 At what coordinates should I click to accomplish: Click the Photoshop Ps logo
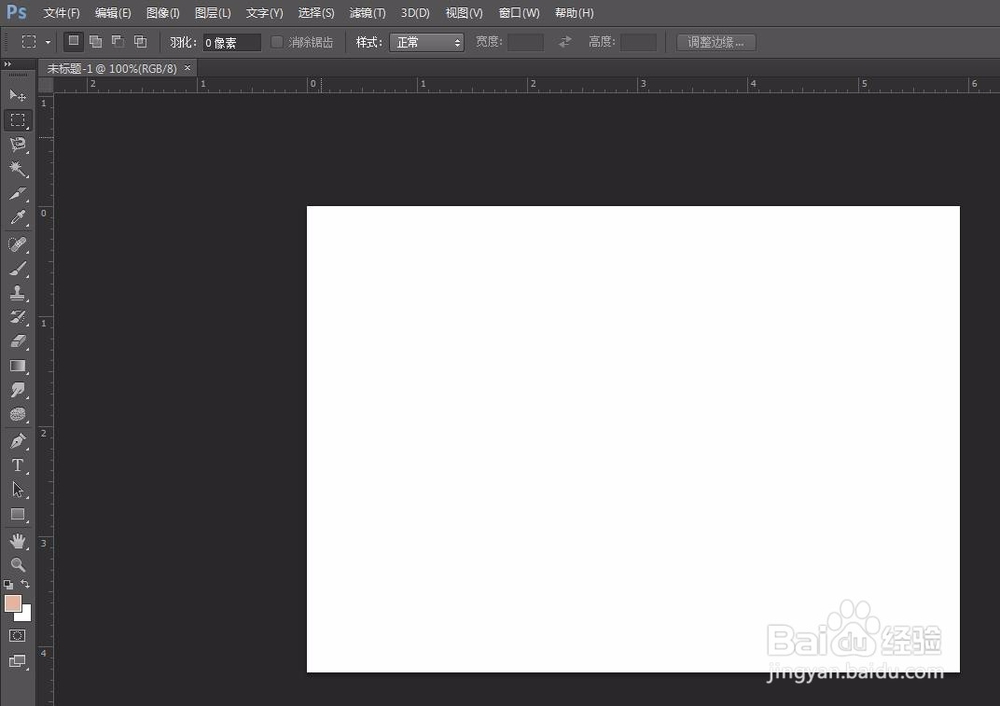click(x=17, y=12)
